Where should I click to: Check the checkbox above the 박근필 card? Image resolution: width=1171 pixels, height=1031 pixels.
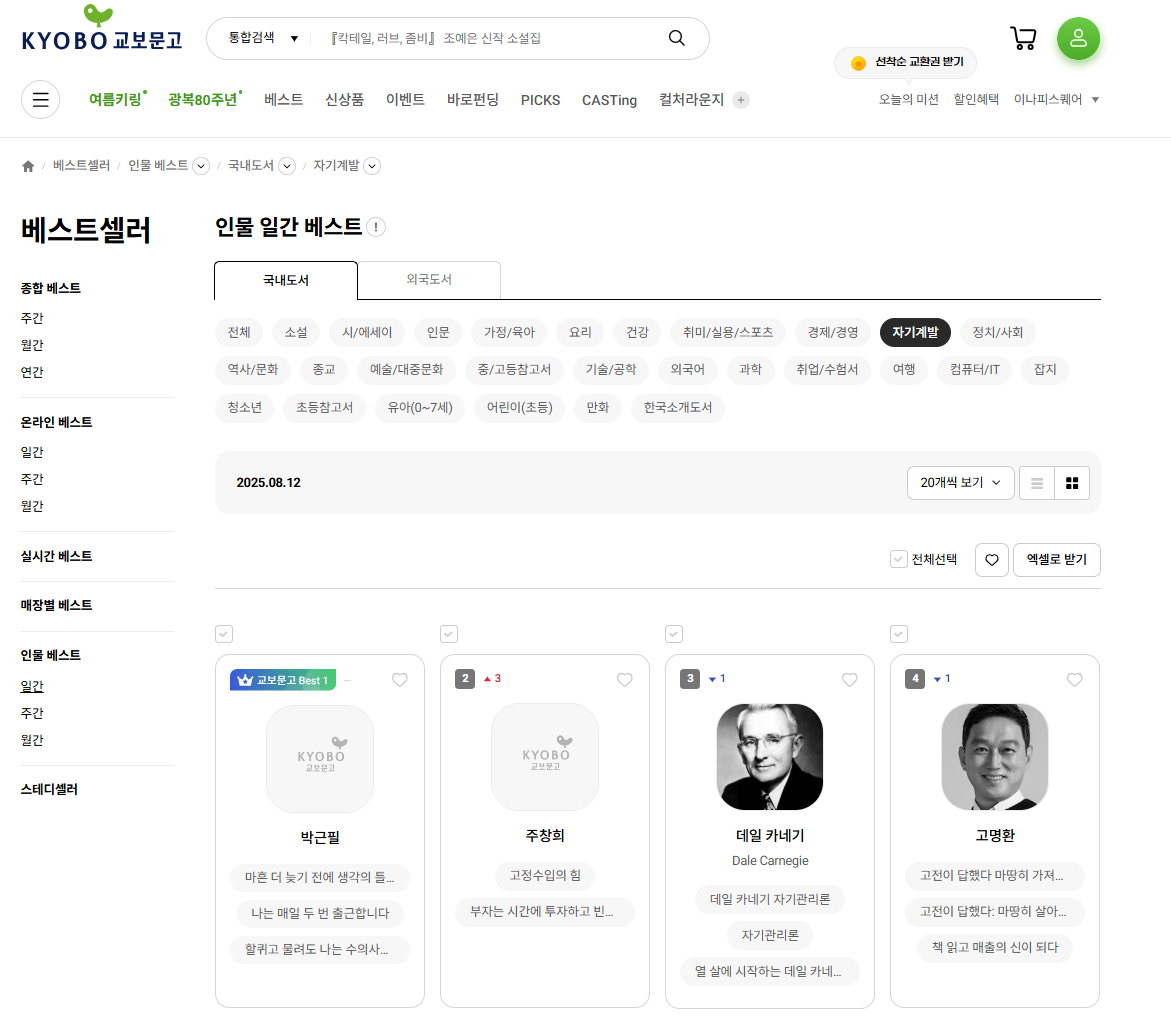point(223,633)
